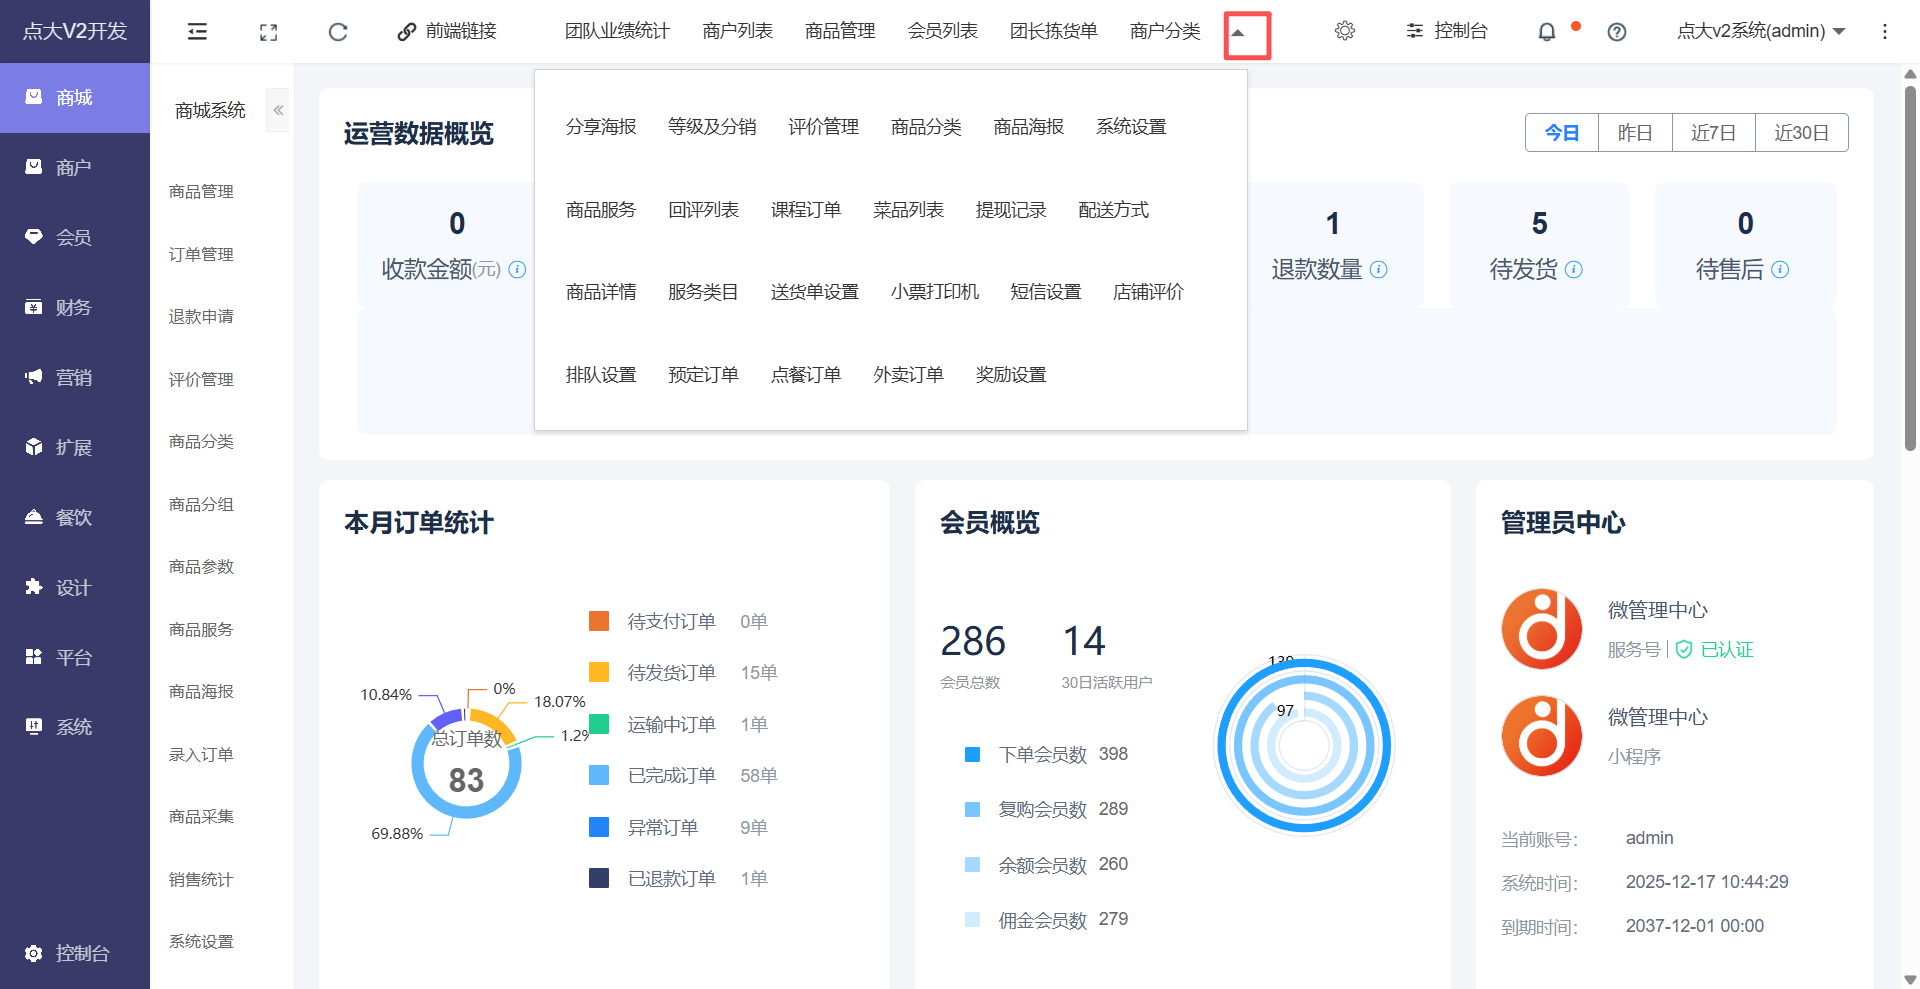Open 订单管理 in 商城系统 submenu
This screenshot has height=989, width=1920.
[201, 254]
